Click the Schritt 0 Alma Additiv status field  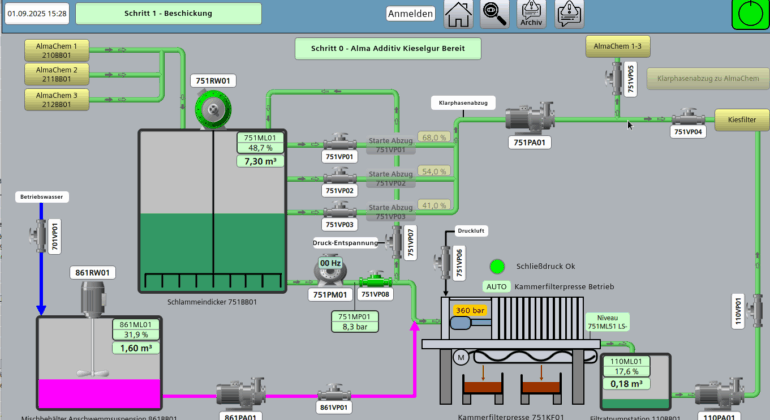(388, 48)
